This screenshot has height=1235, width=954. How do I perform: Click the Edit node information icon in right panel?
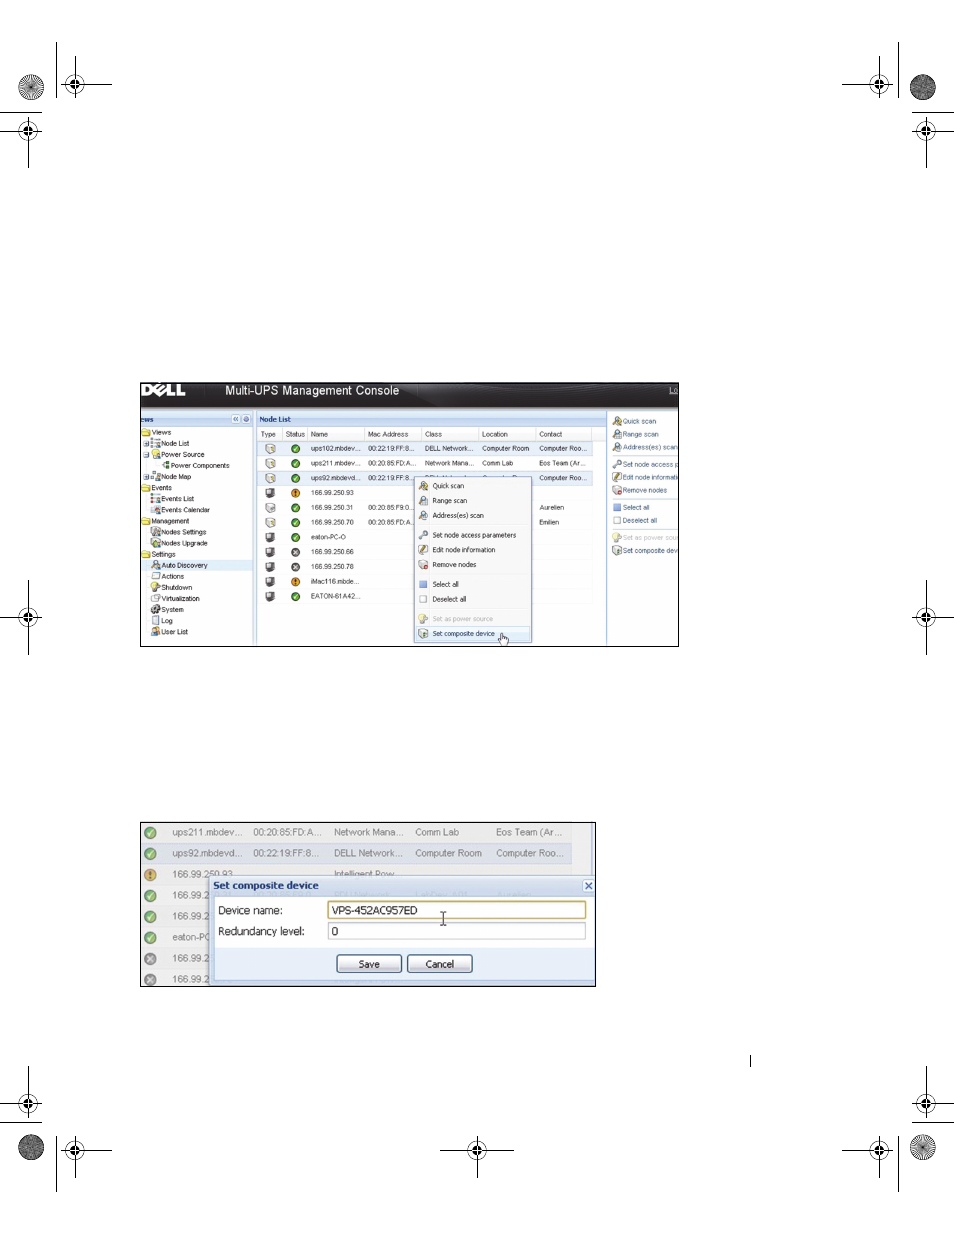[617, 477]
